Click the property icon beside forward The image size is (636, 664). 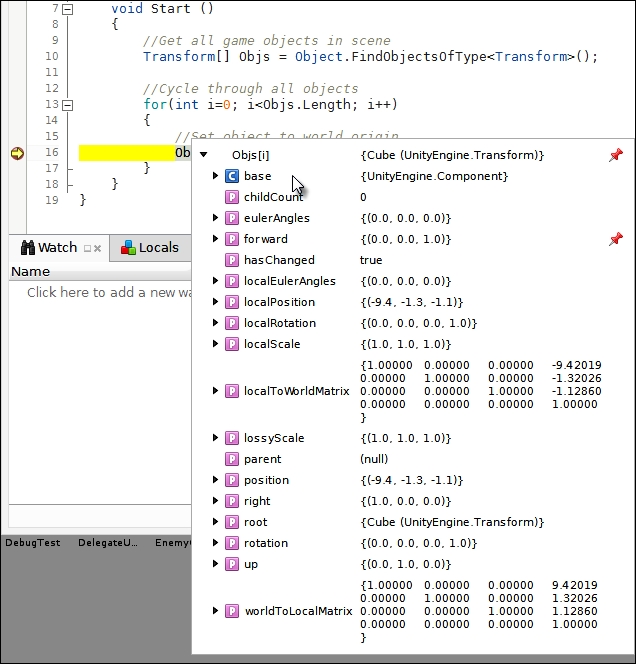[x=232, y=239]
